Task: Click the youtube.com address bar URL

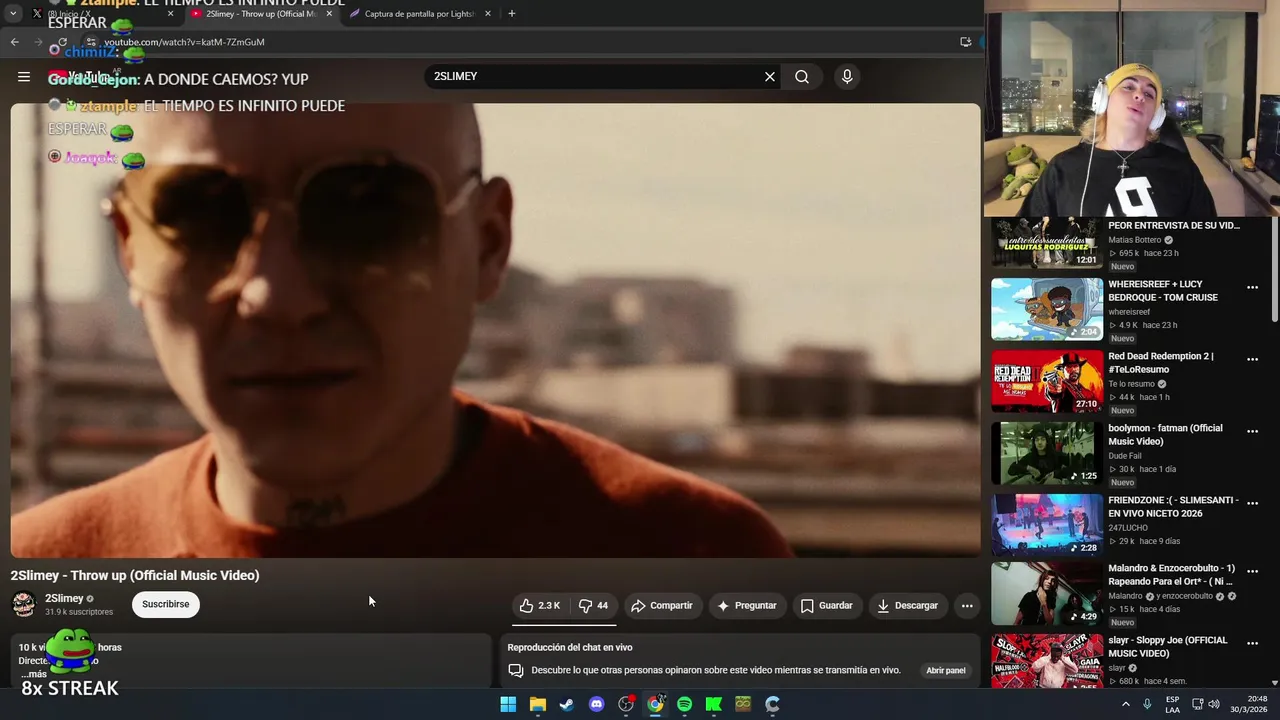Action: pyautogui.click(x=184, y=42)
